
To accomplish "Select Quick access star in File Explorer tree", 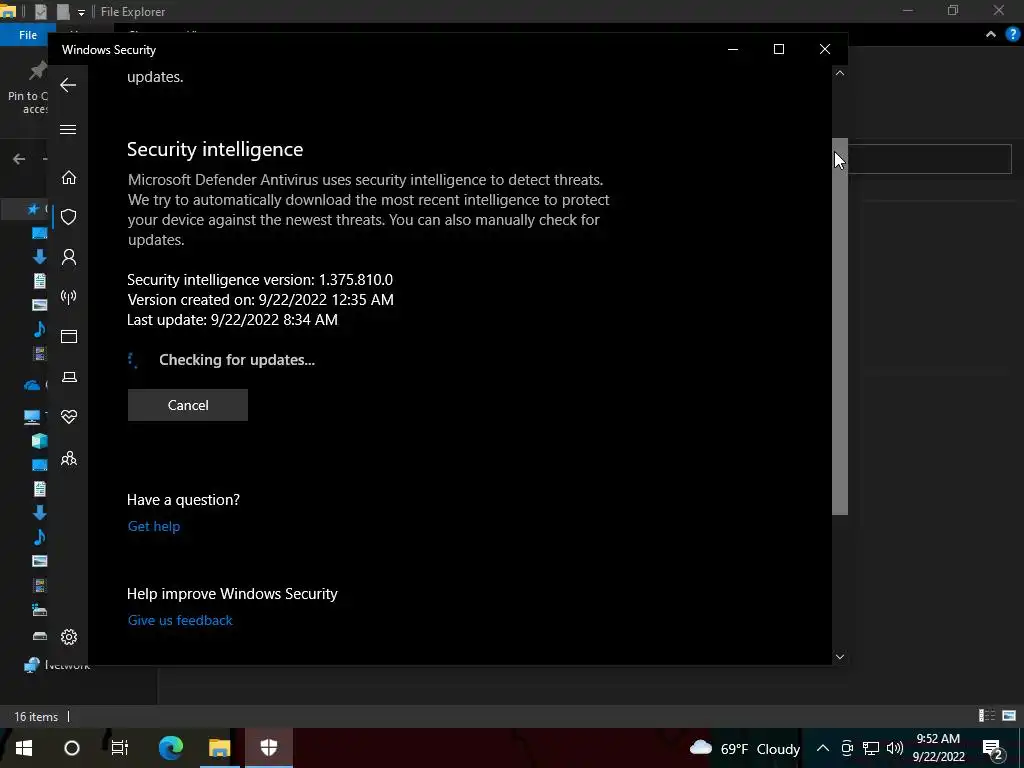I will point(34,209).
